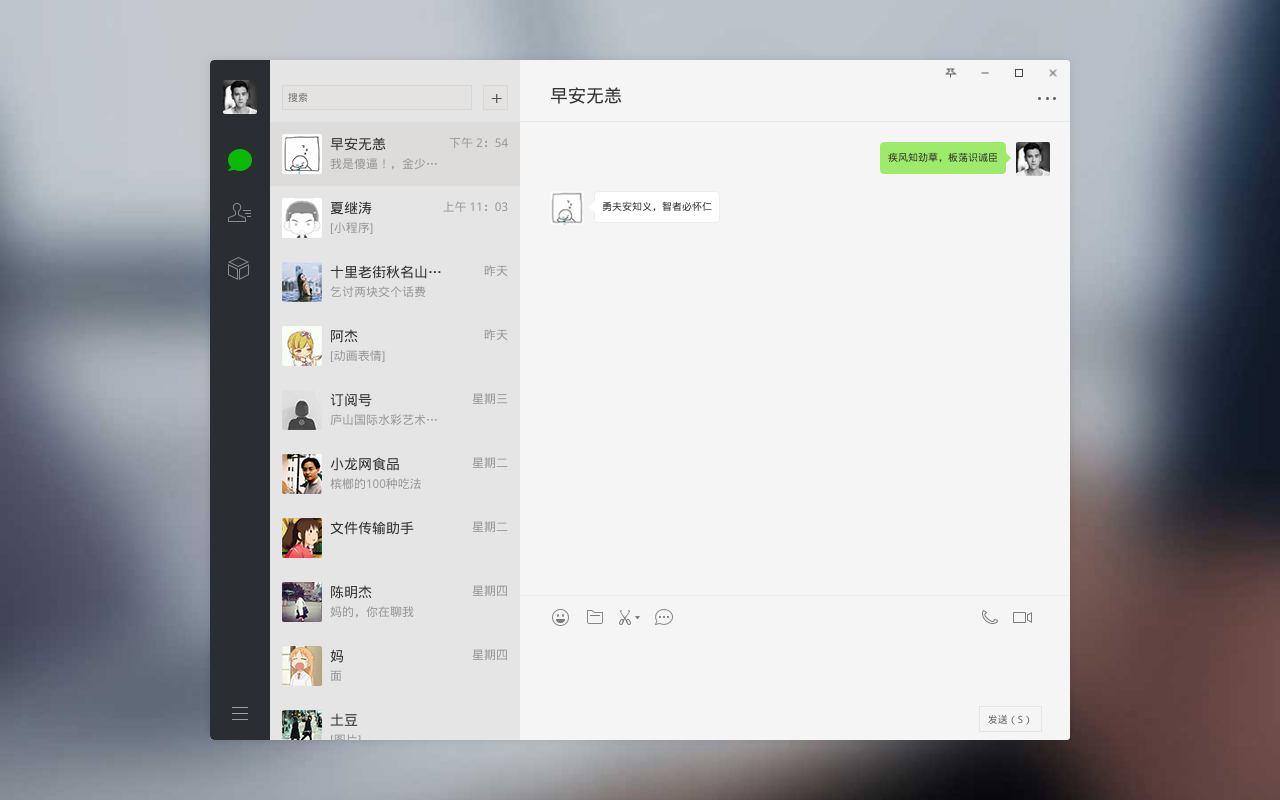The width and height of the screenshot is (1280, 800).
Task: Click your profile avatar at the top of the sidebar
Action: click(x=240, y=97)
